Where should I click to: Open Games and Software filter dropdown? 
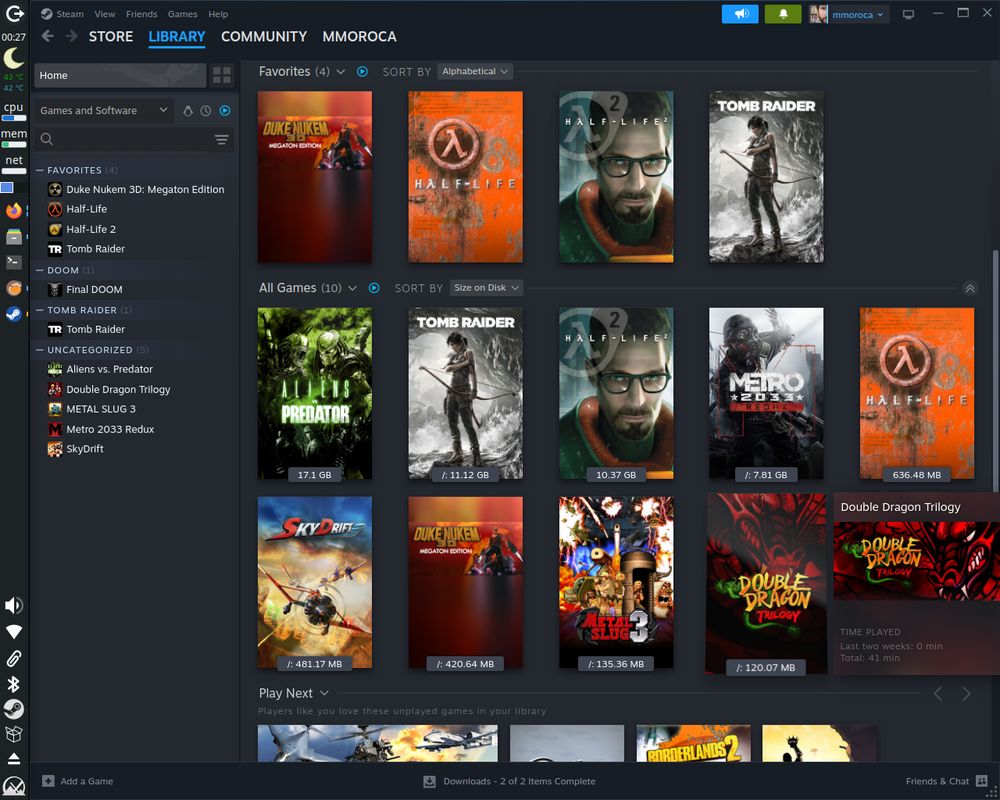click(x=103, y=110)
